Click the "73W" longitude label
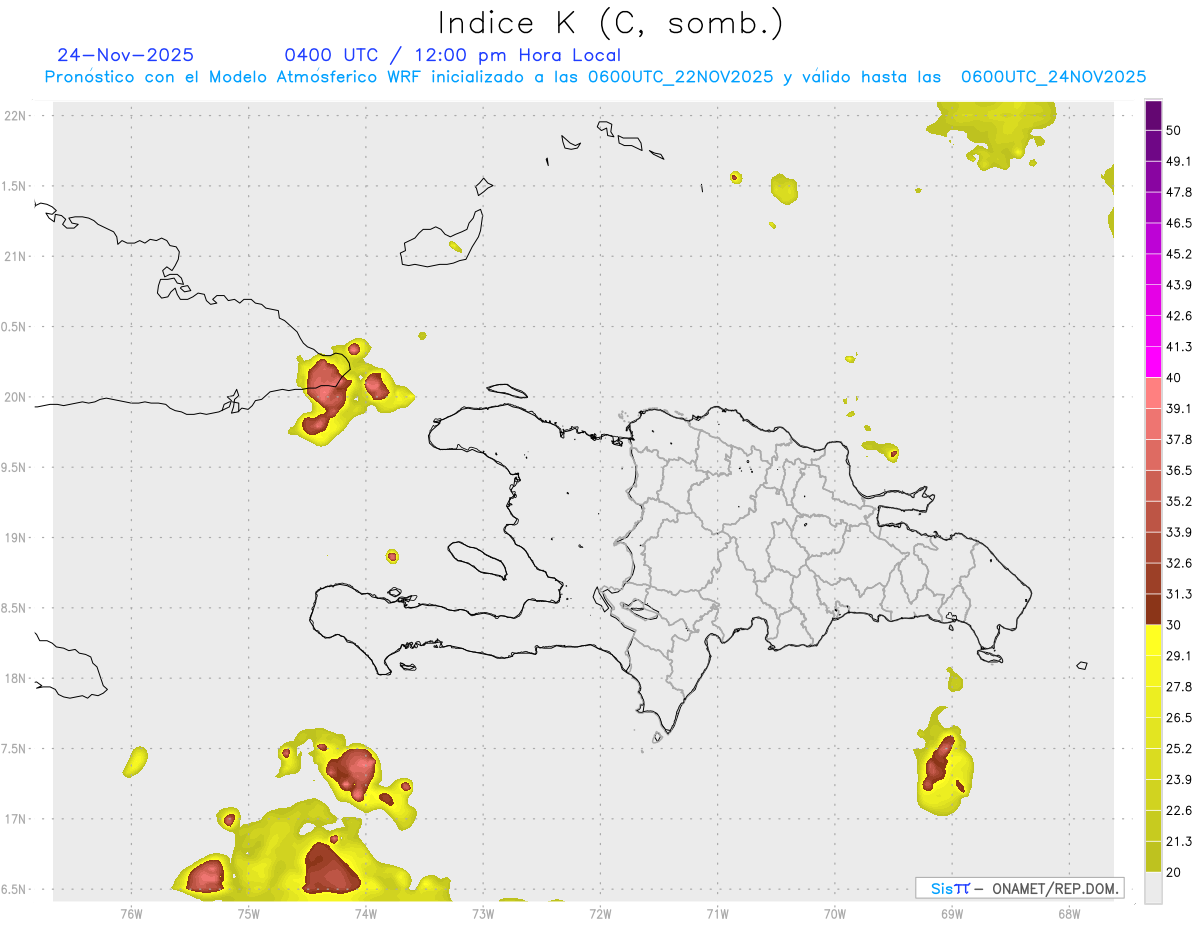The image size is (1200, 927). (x=483, y=913)
